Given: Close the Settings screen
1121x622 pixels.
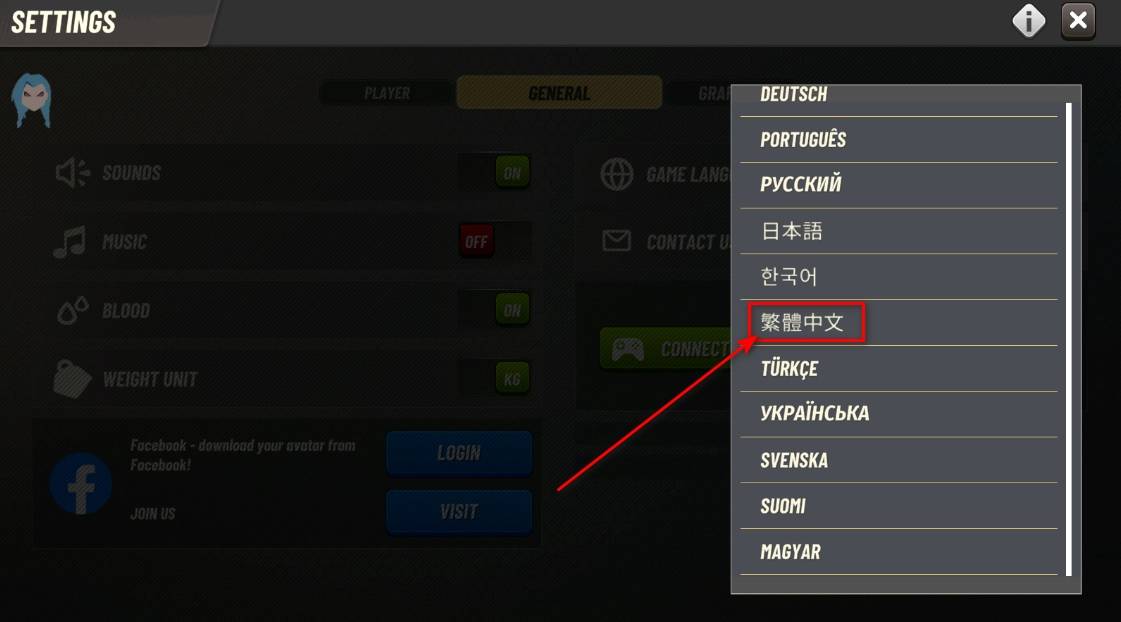Looking at the screenshot, I should (x=1078, y=21).
